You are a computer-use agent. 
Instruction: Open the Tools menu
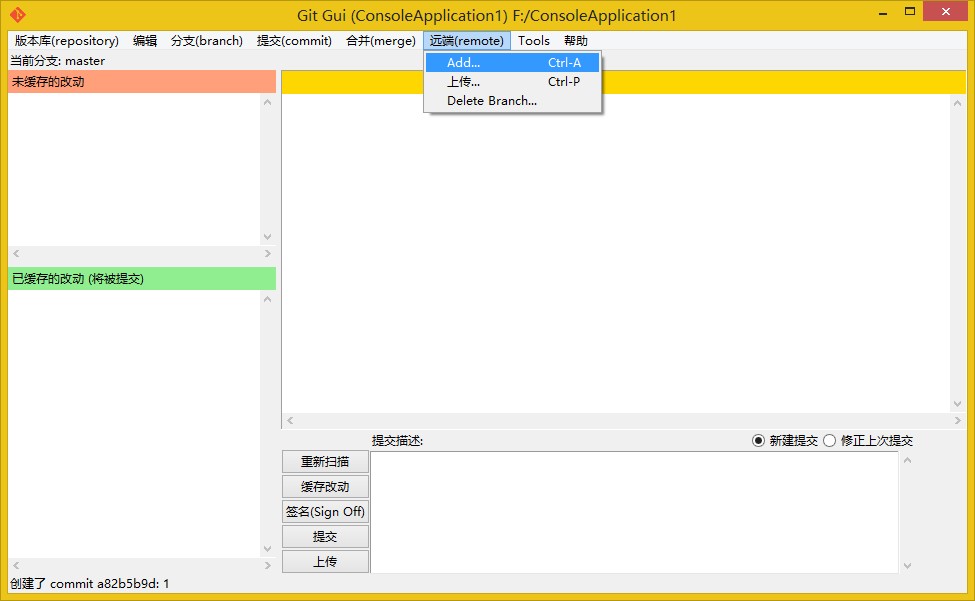pyautogui.click(x=534, y=41)
